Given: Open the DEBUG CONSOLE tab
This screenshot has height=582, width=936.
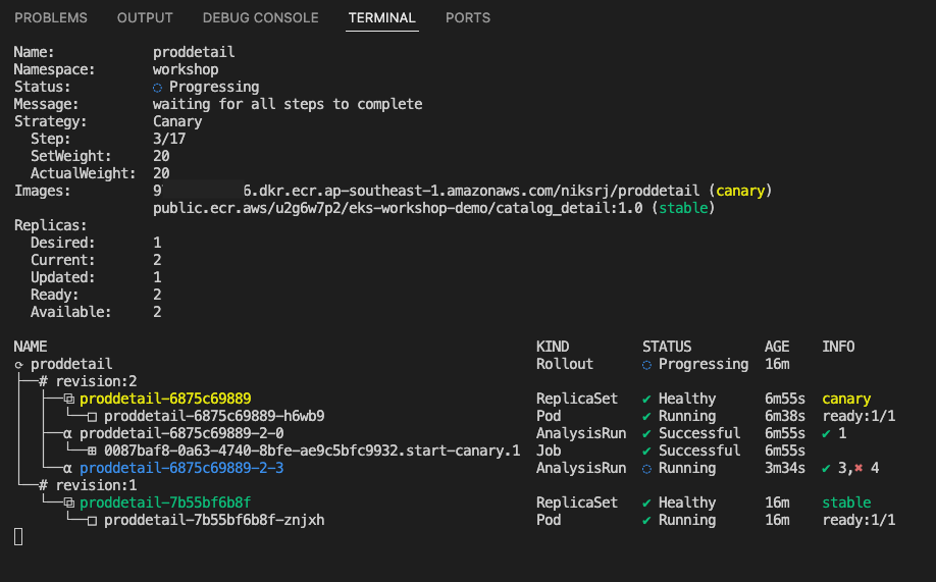Looking at the screenshot, I should (260, 17).
